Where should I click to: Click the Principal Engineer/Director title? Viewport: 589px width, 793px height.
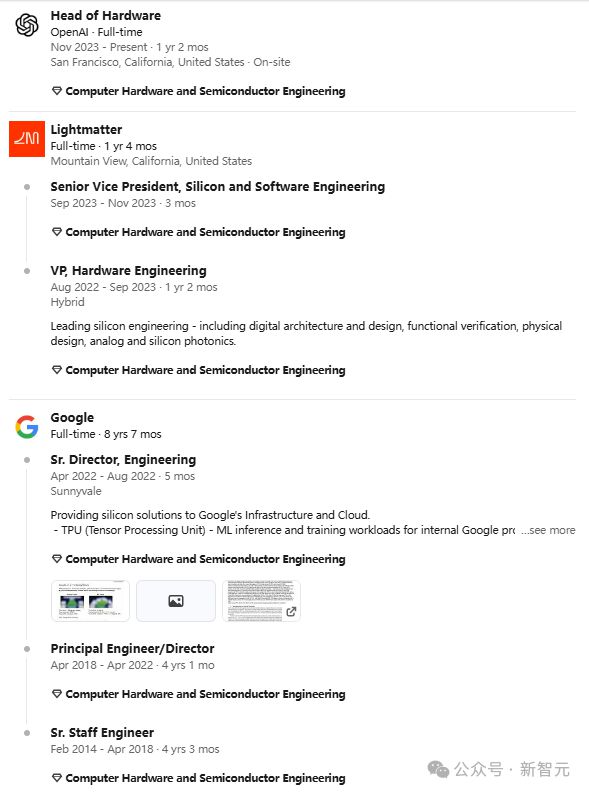(132, 648)
